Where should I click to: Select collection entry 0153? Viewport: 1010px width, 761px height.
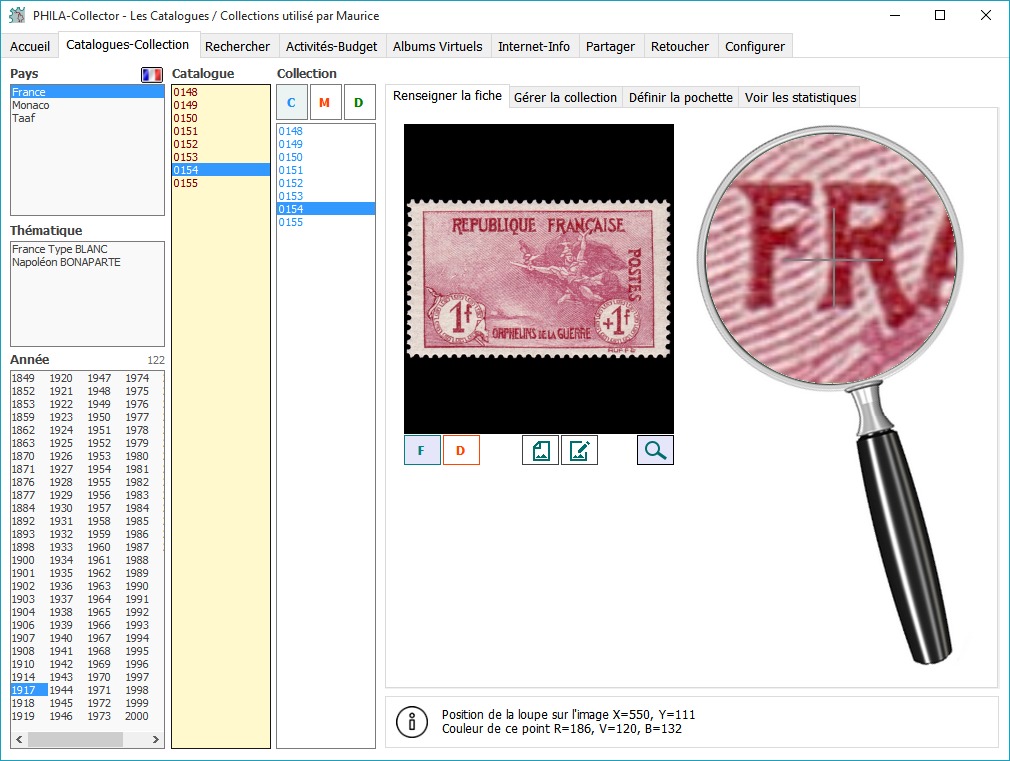pos(326,196)
